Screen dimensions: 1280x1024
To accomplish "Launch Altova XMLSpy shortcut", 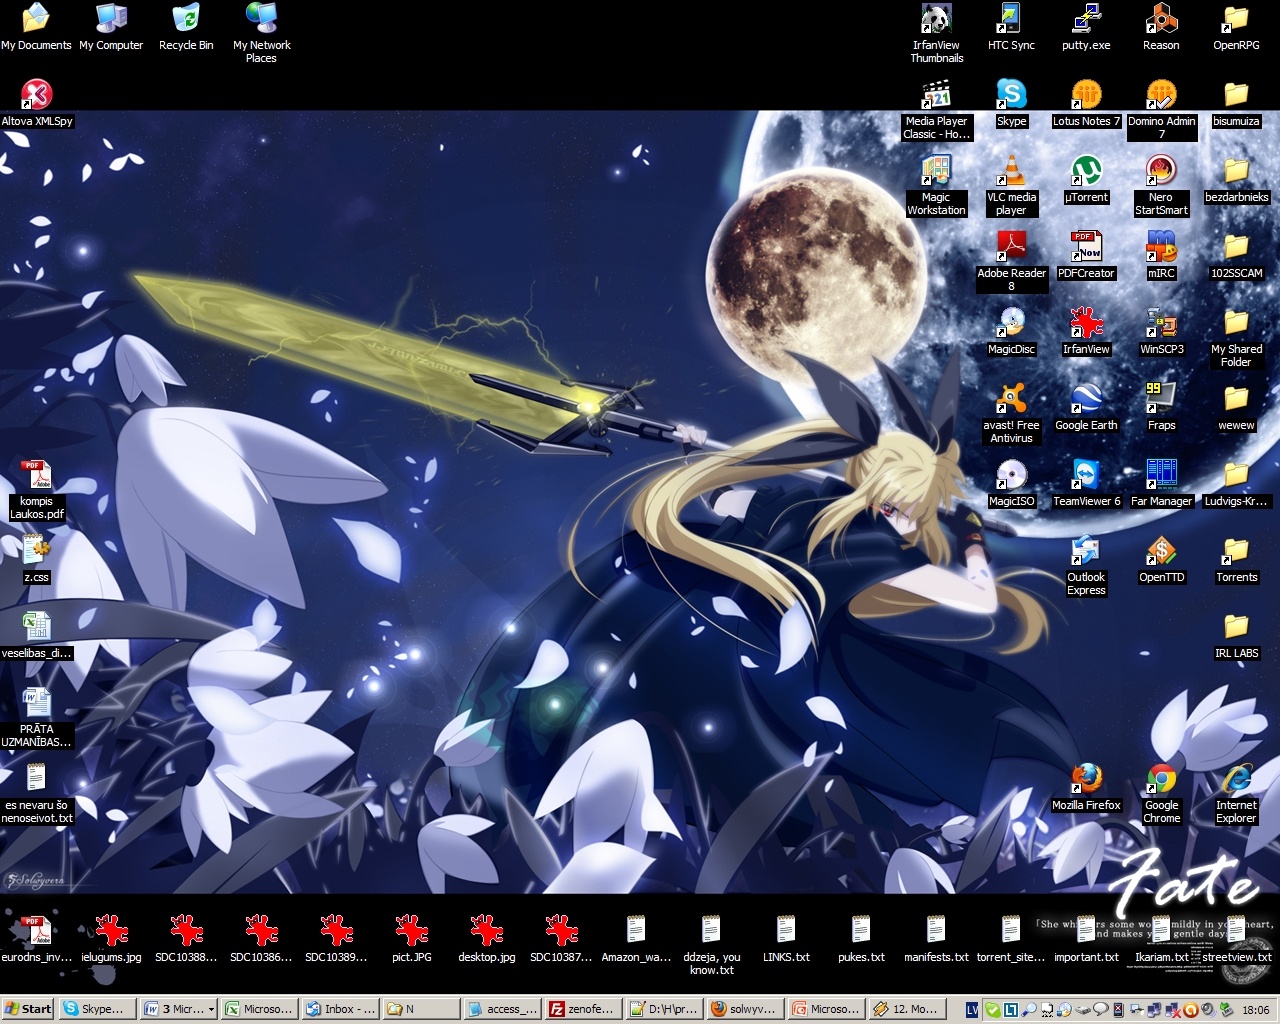I will (36, 103).
